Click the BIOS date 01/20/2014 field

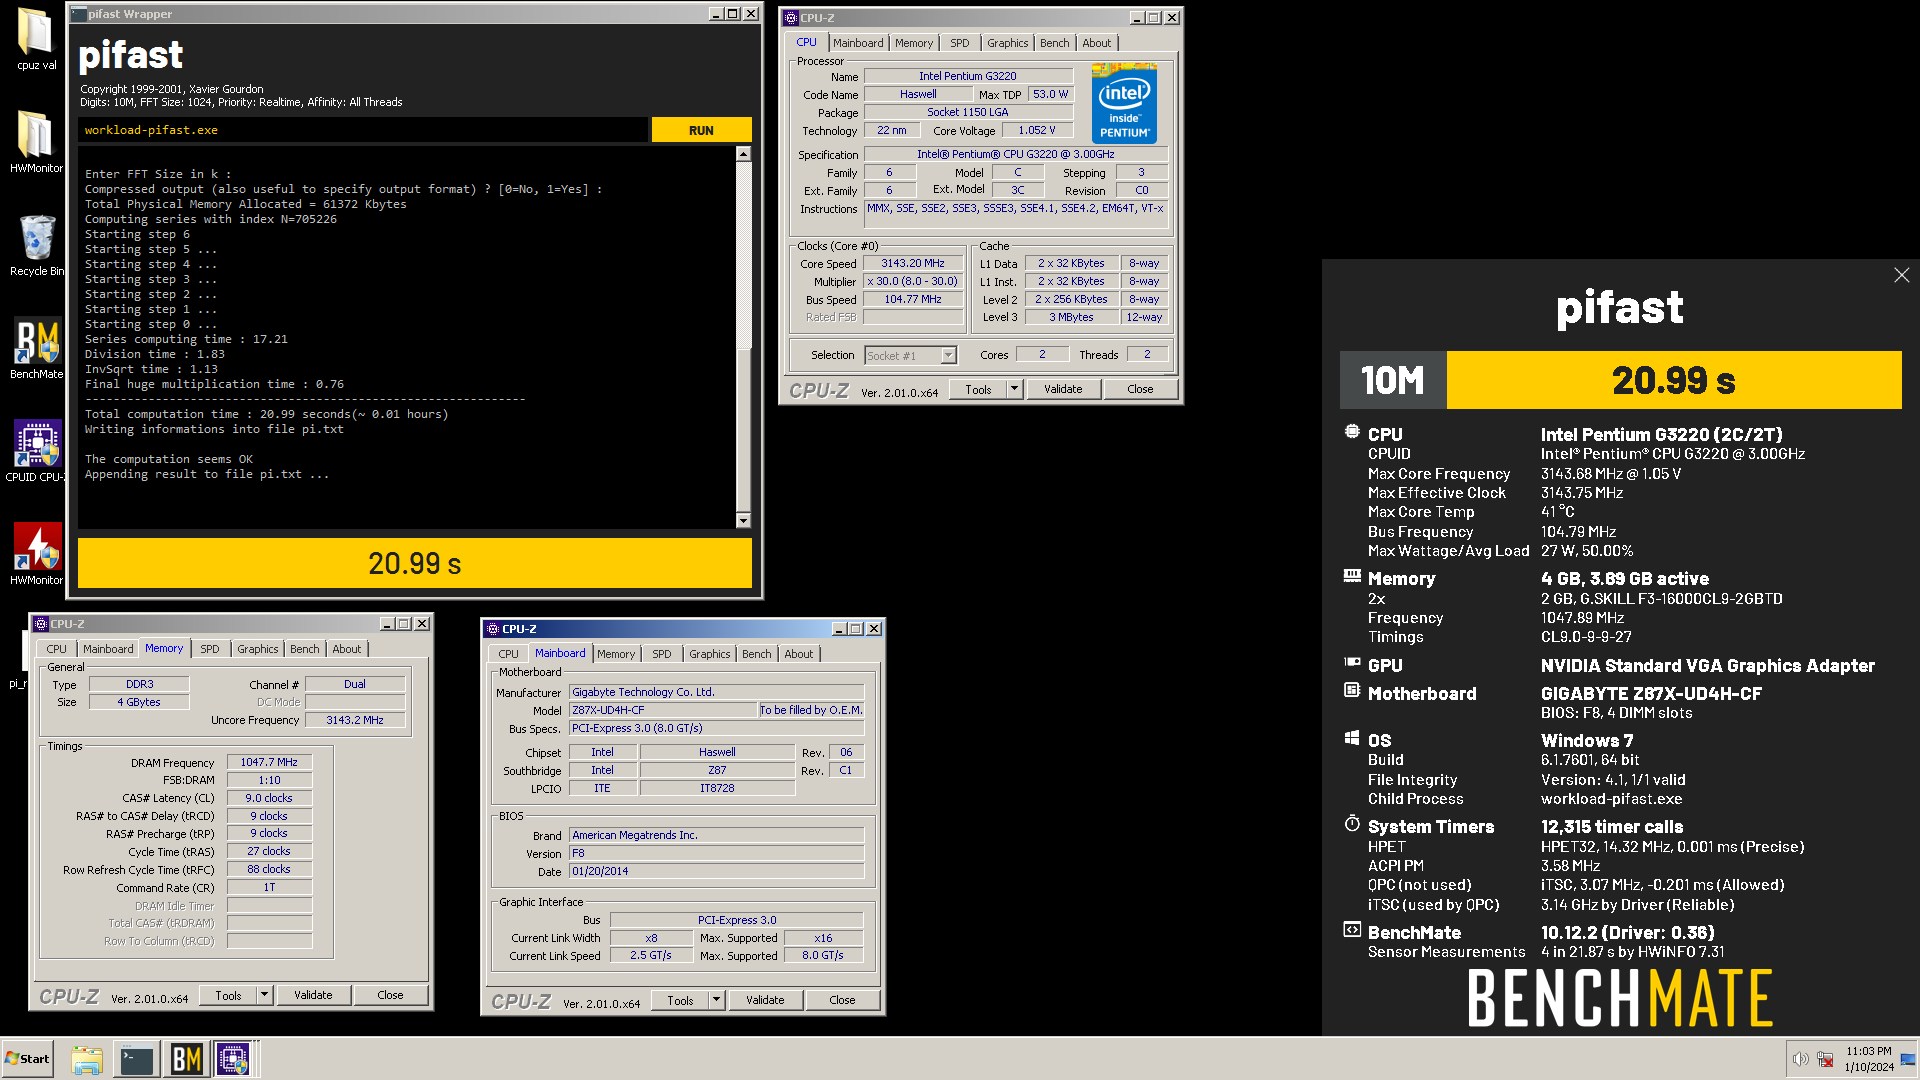tap(716, 871)
